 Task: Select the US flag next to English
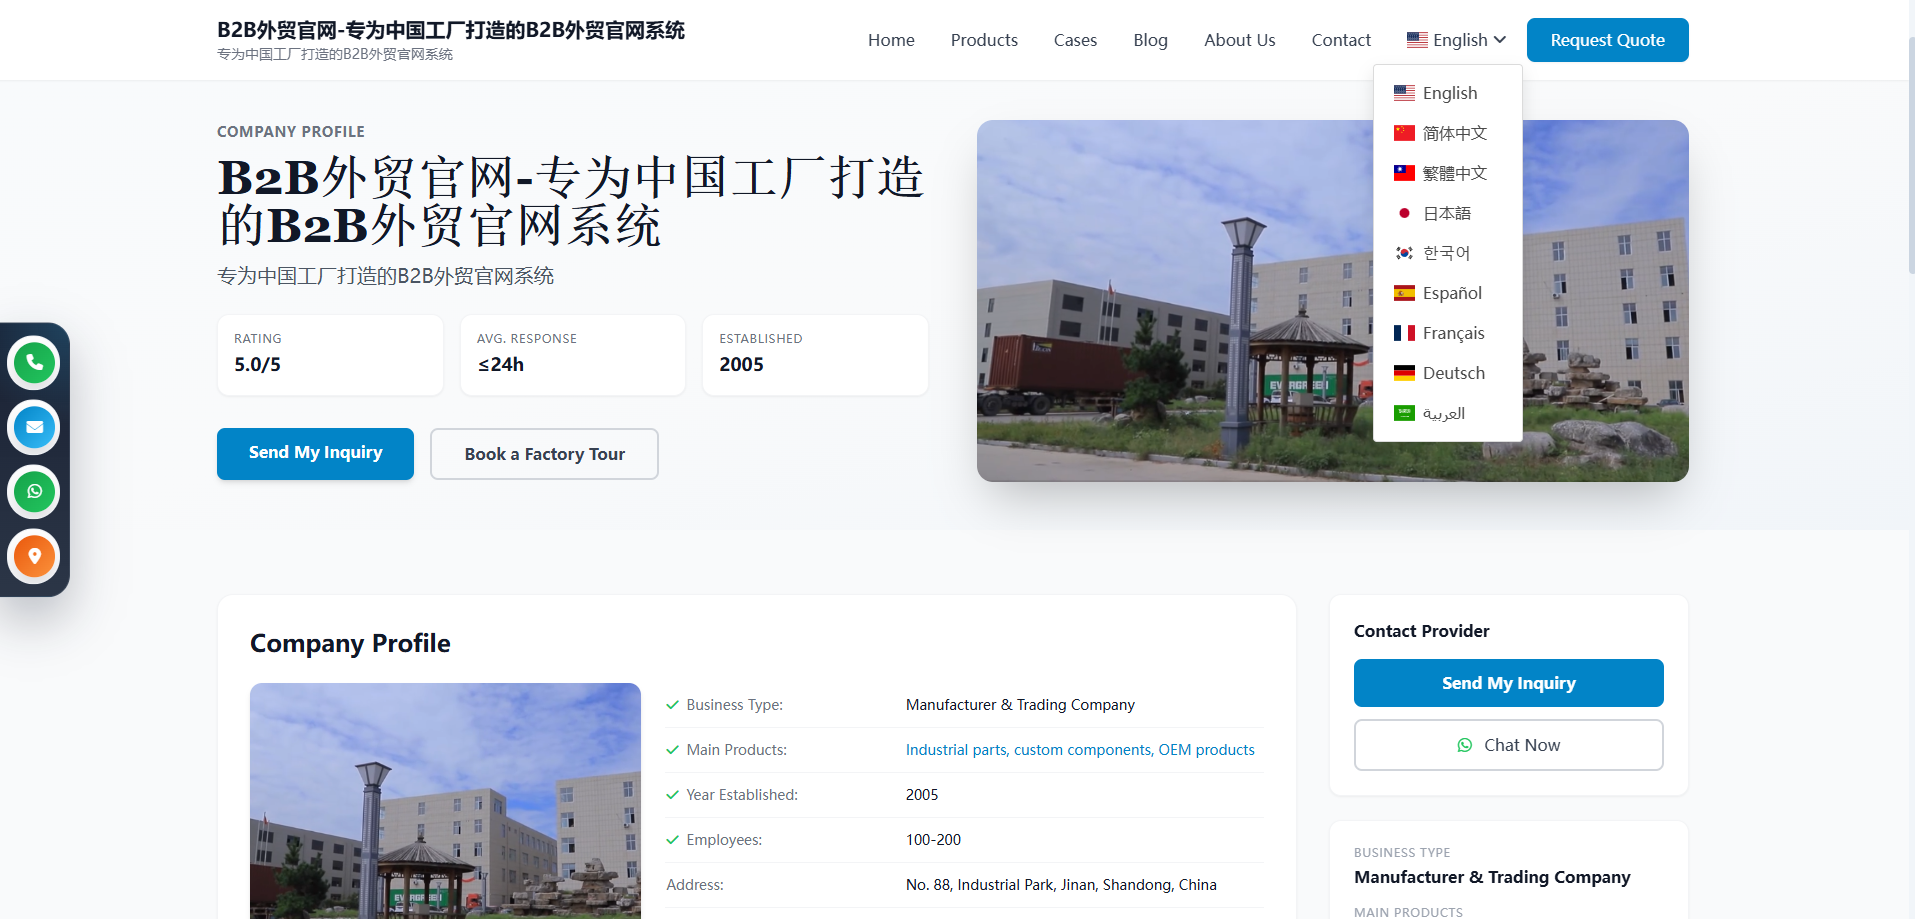coord(1404,93)
